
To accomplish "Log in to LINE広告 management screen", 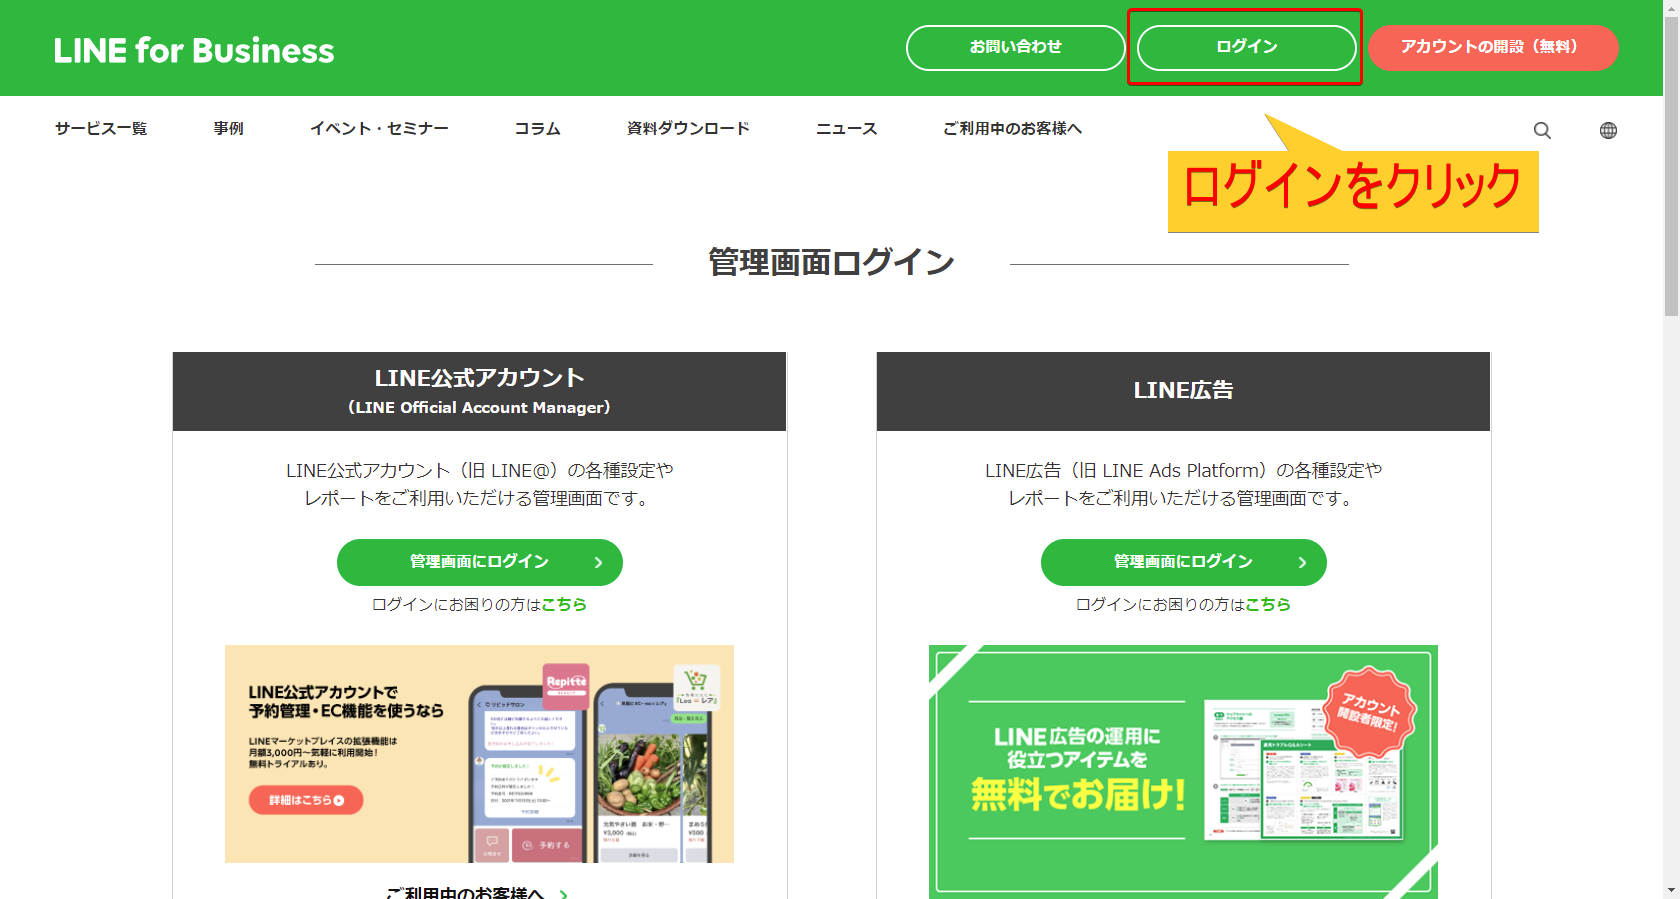I will 1183,562.
